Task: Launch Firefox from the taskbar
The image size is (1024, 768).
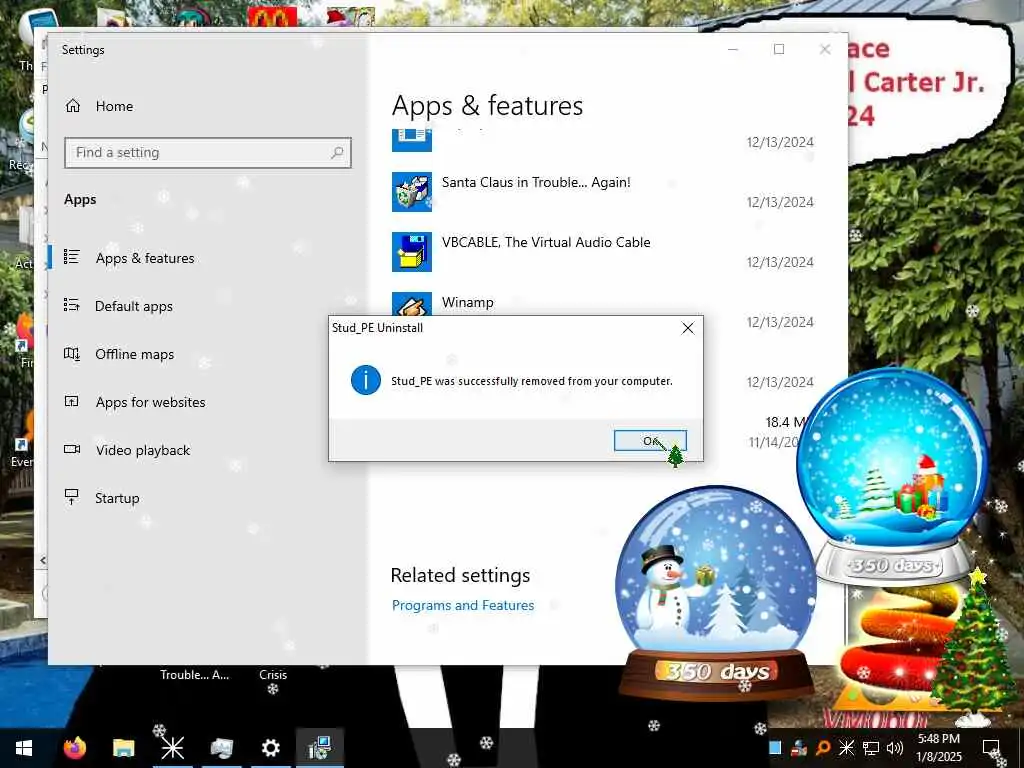Action: click(x=74, y=748)
